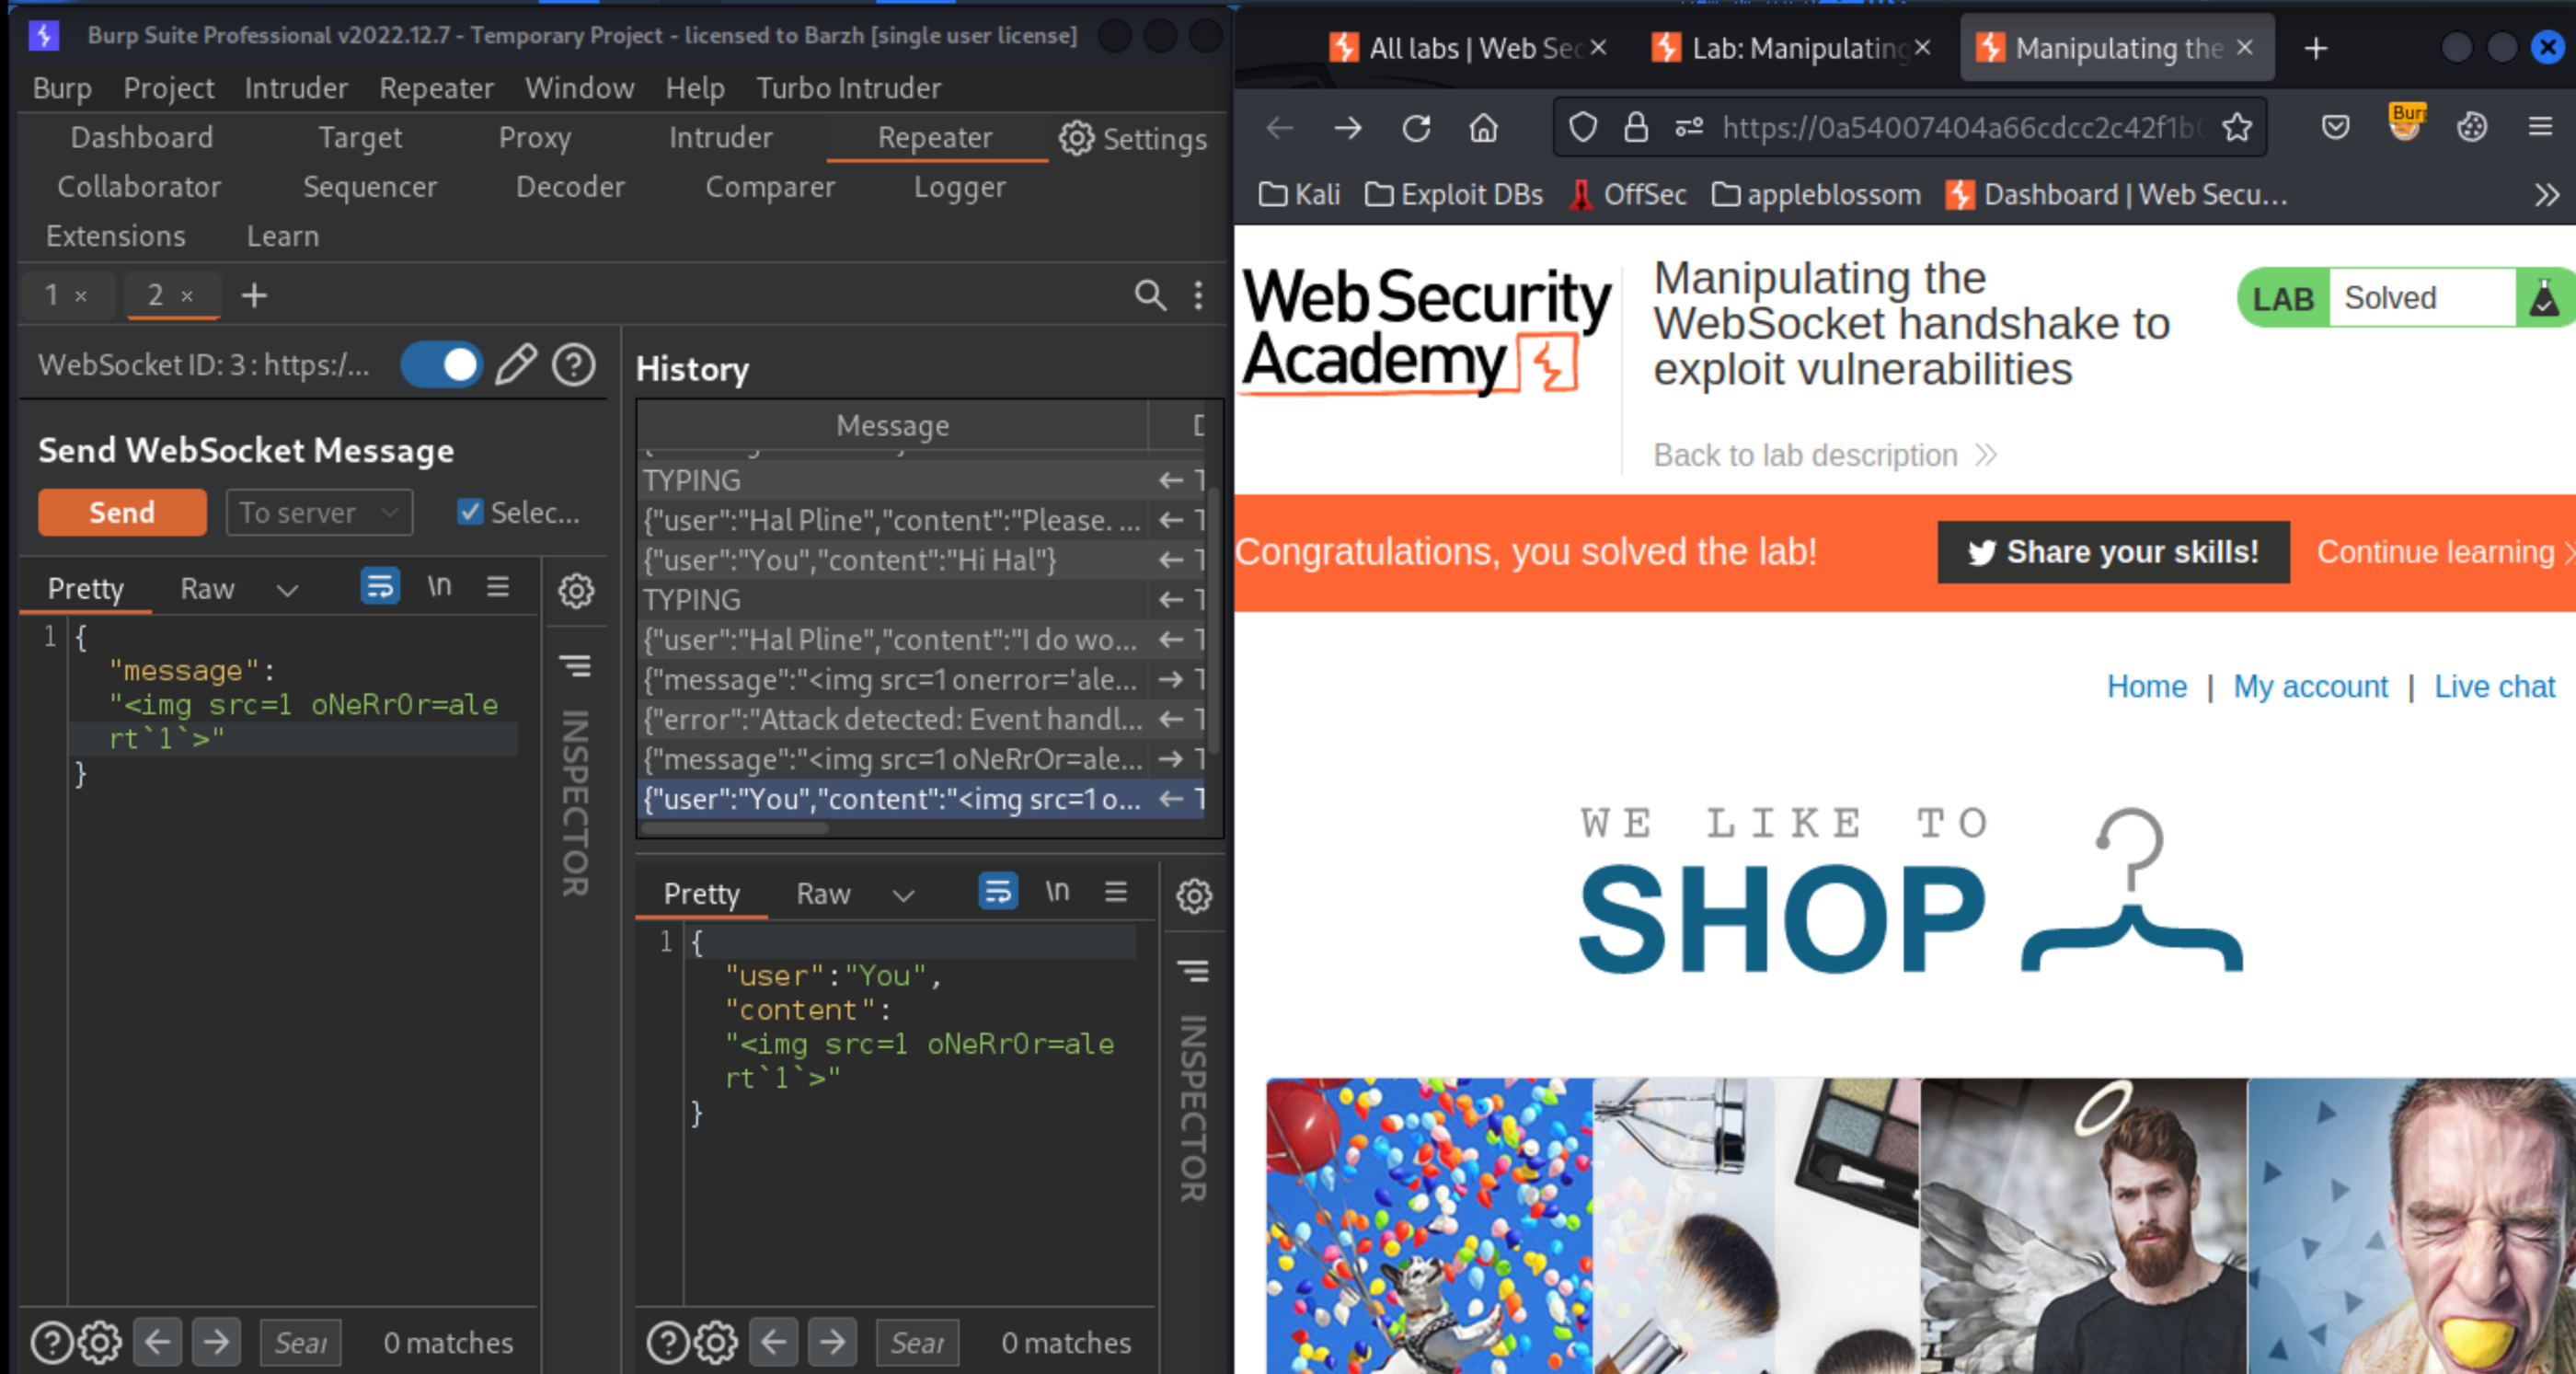
Task: Open right inspector gear settings icon
Action: pos(1194,896)
